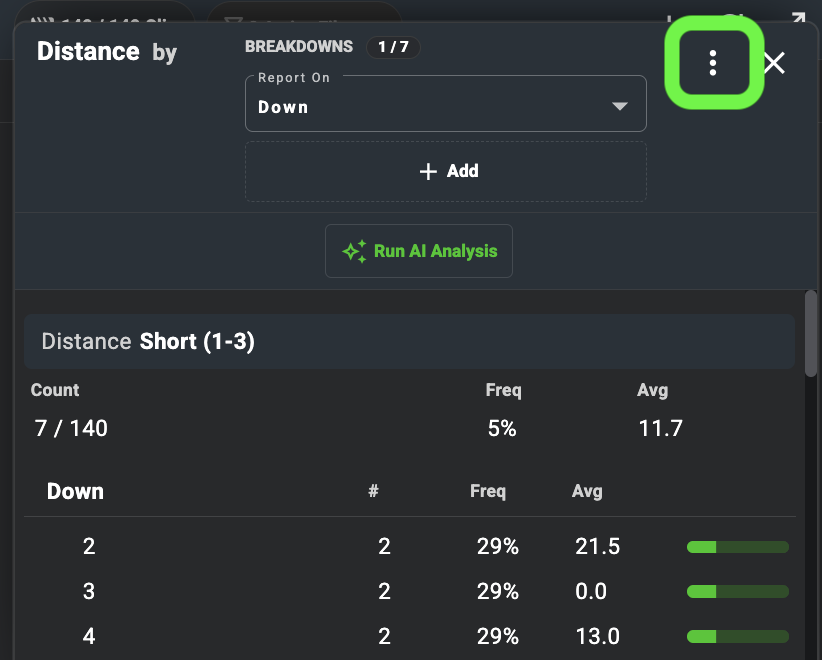The width and height of the screenshot is (822, 660).
Task: Sort by Freq header in the Down table
Action: [x=488, y=491]
